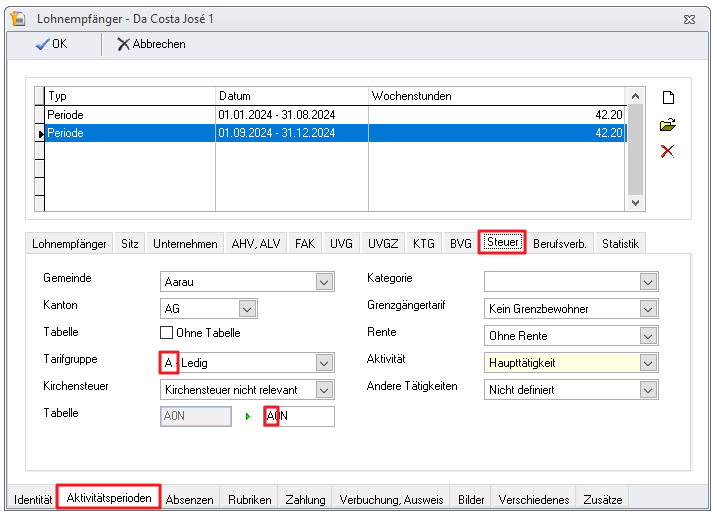The width and height of the screenshot is (717, 515).
Task: Click the new period document icon
Action: pos(668,97)
